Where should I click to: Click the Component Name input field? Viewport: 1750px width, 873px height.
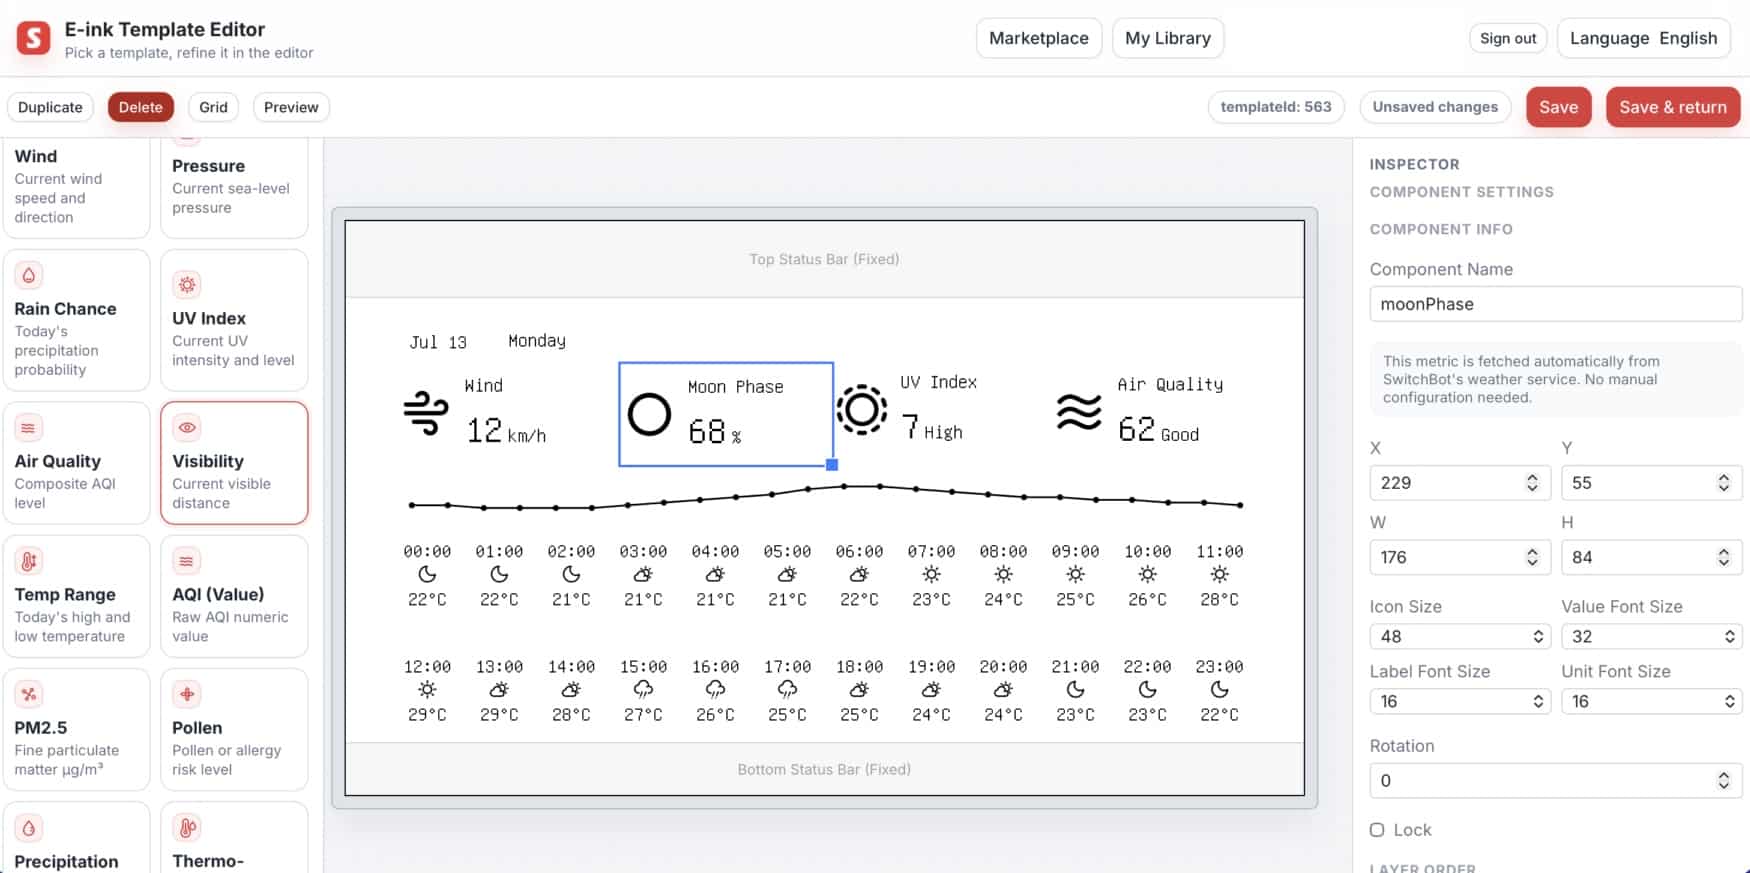tap(1555, 304)
